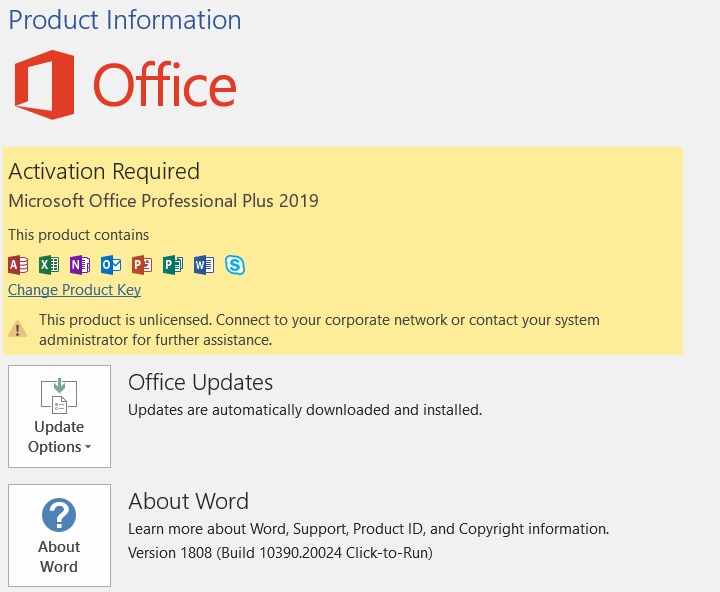720x592 pixels.
Task: Click the OneNote app icon
Action: 80,265
